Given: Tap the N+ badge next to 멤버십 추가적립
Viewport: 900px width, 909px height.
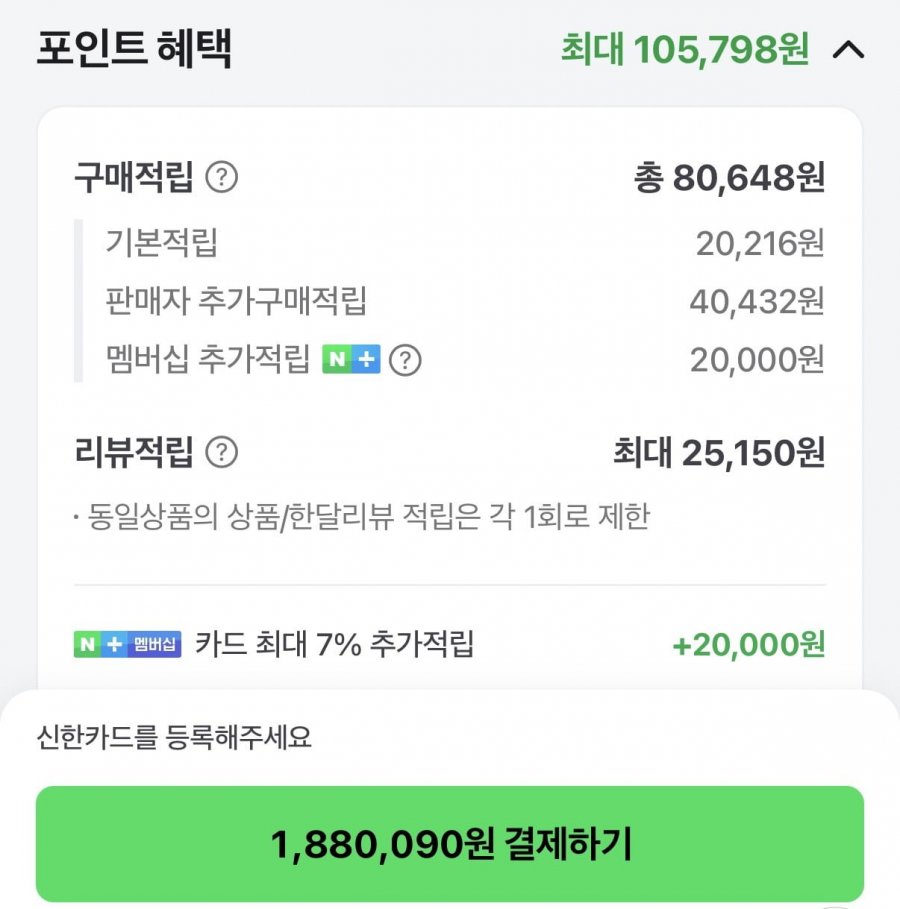Looking at the screenshot, I should [x=351, y=360].
